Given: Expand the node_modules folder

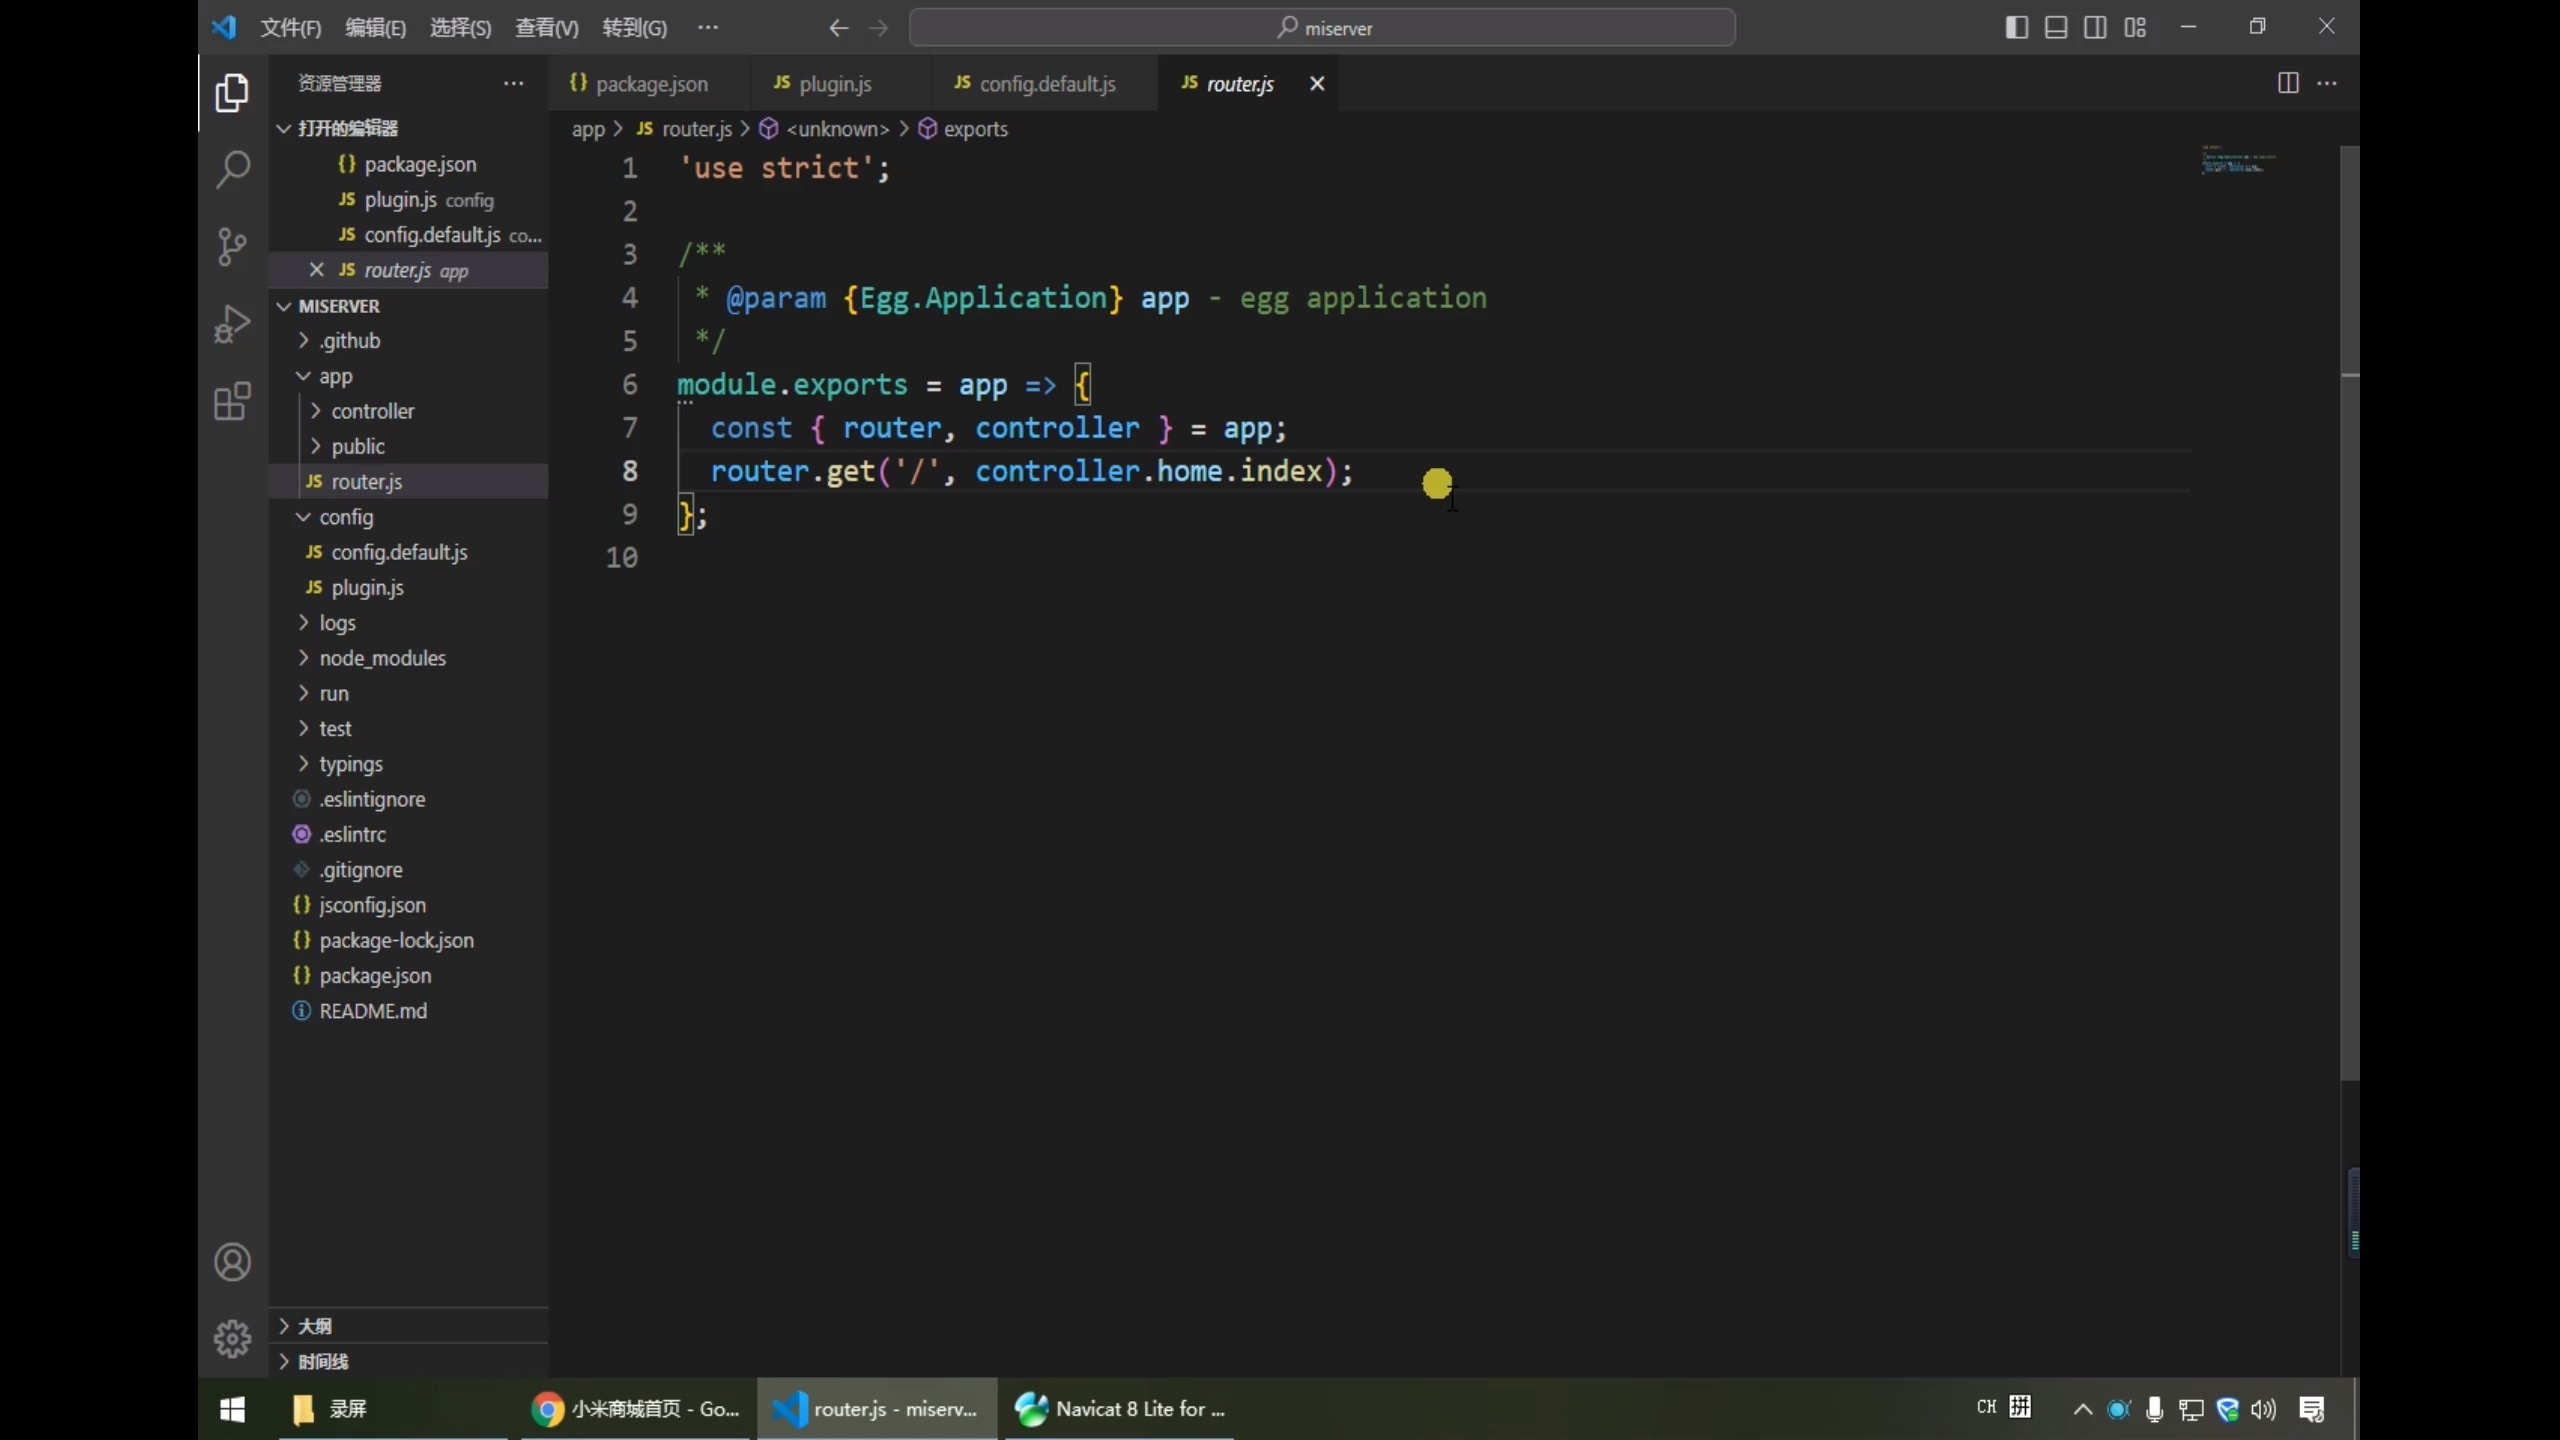Looking at the screenshot, I should point(382,658).
